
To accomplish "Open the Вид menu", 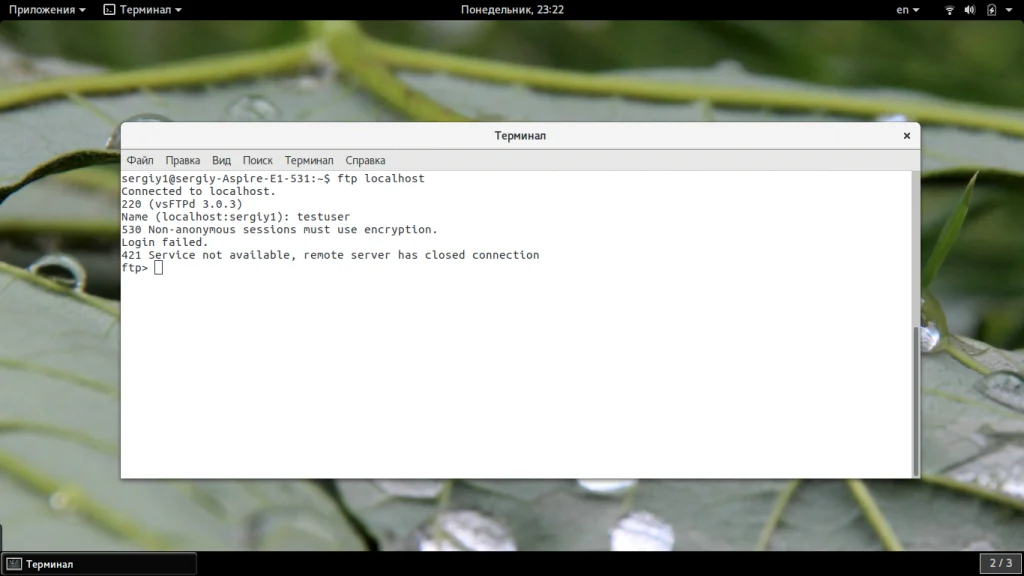I will [x=221, y=160].
